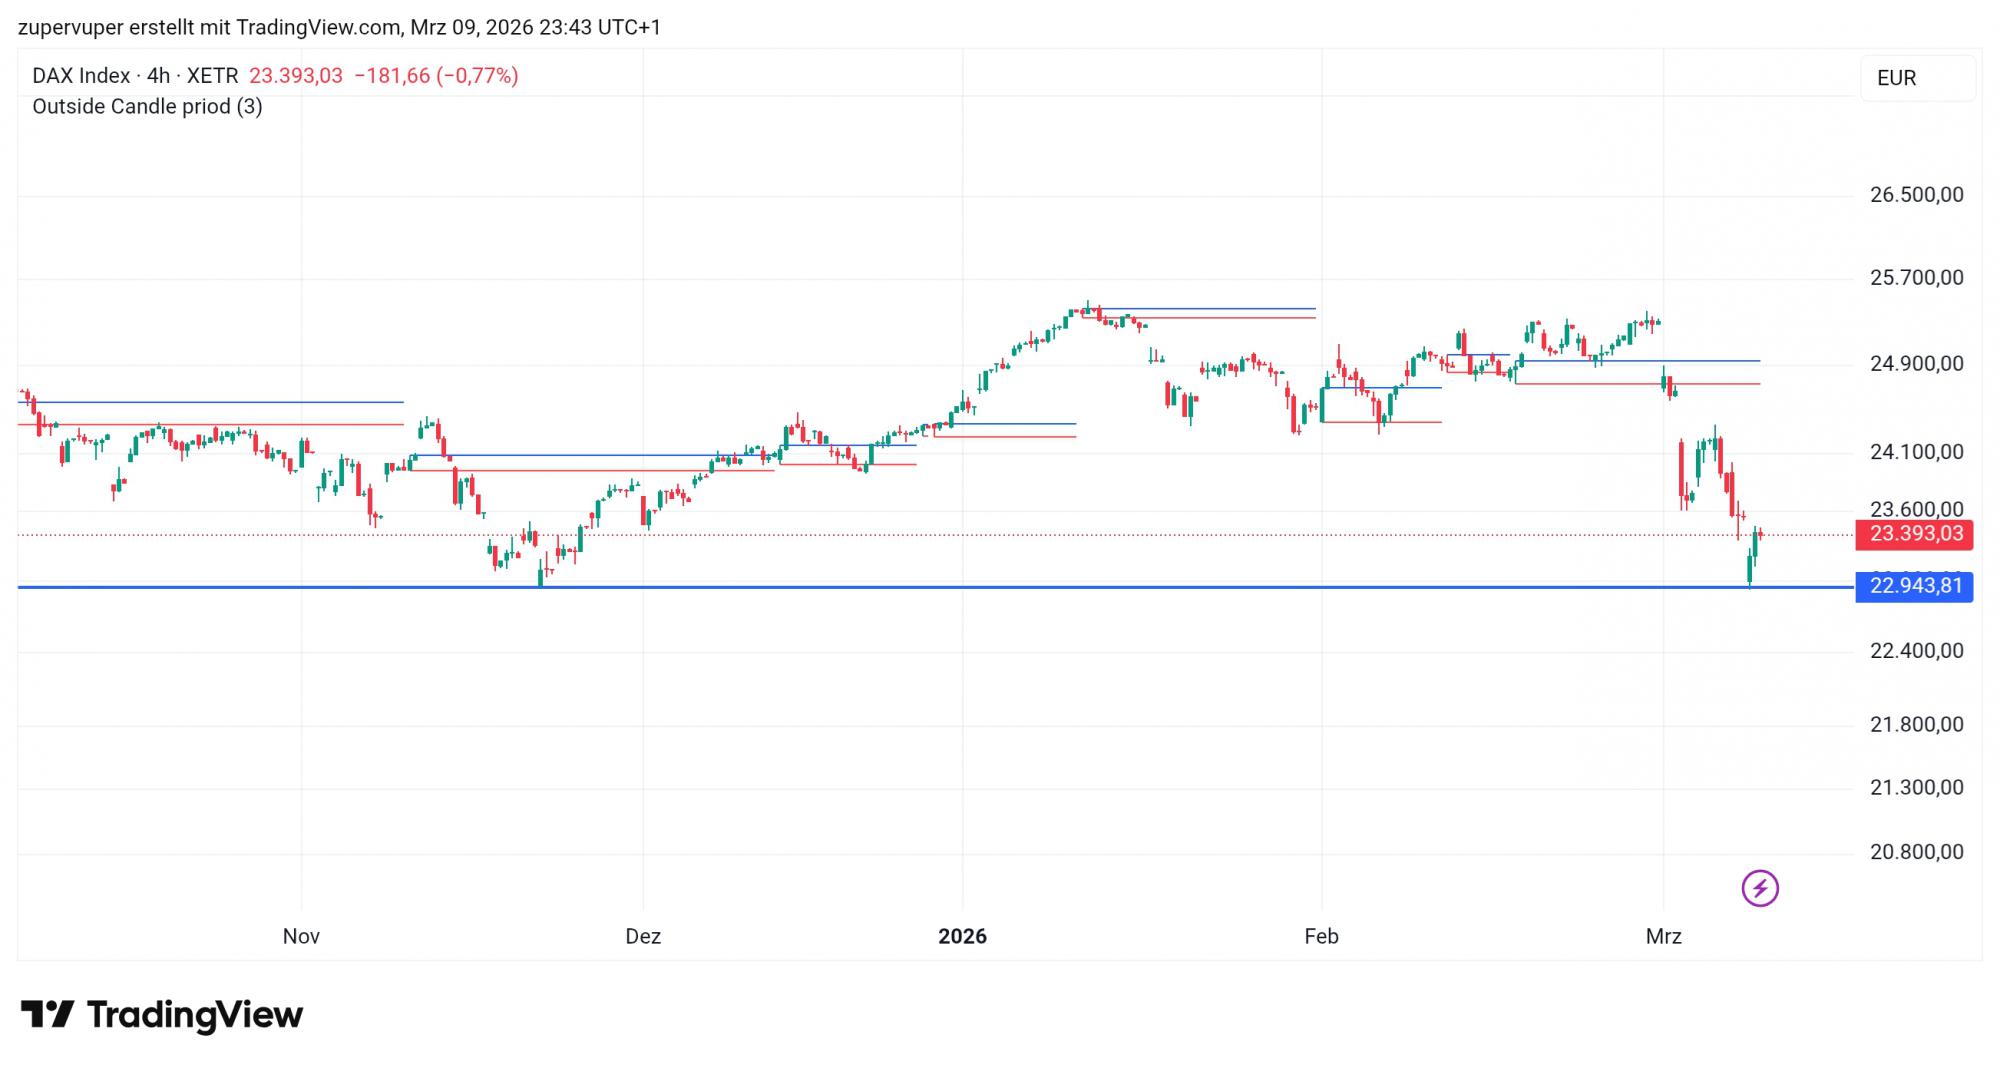Click the 22.400,00 price axis label
This screenshot has height=1068, width=2000.
[x=1916, y=651]
